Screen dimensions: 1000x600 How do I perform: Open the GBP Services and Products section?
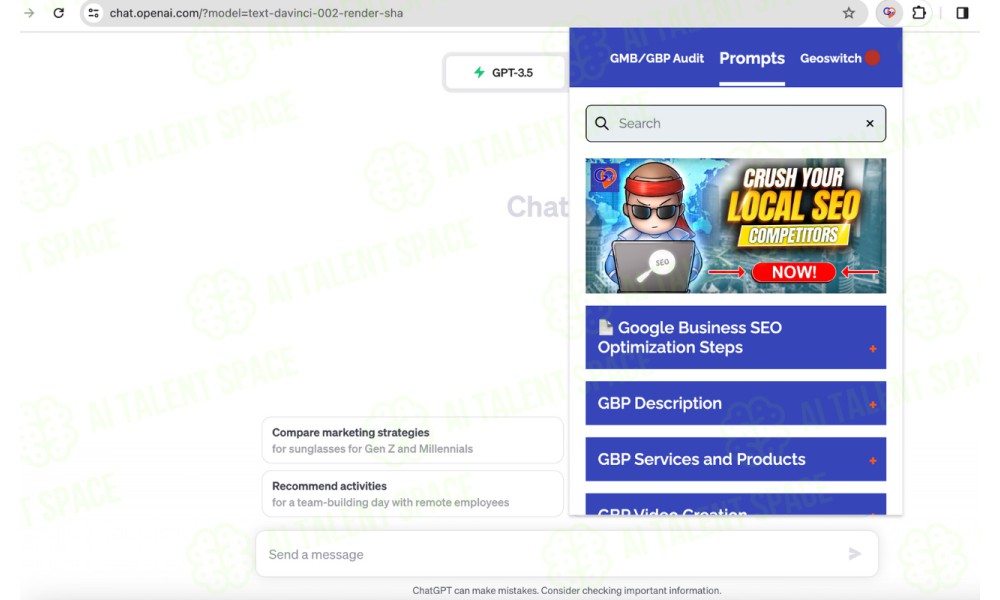click(735, 459)
